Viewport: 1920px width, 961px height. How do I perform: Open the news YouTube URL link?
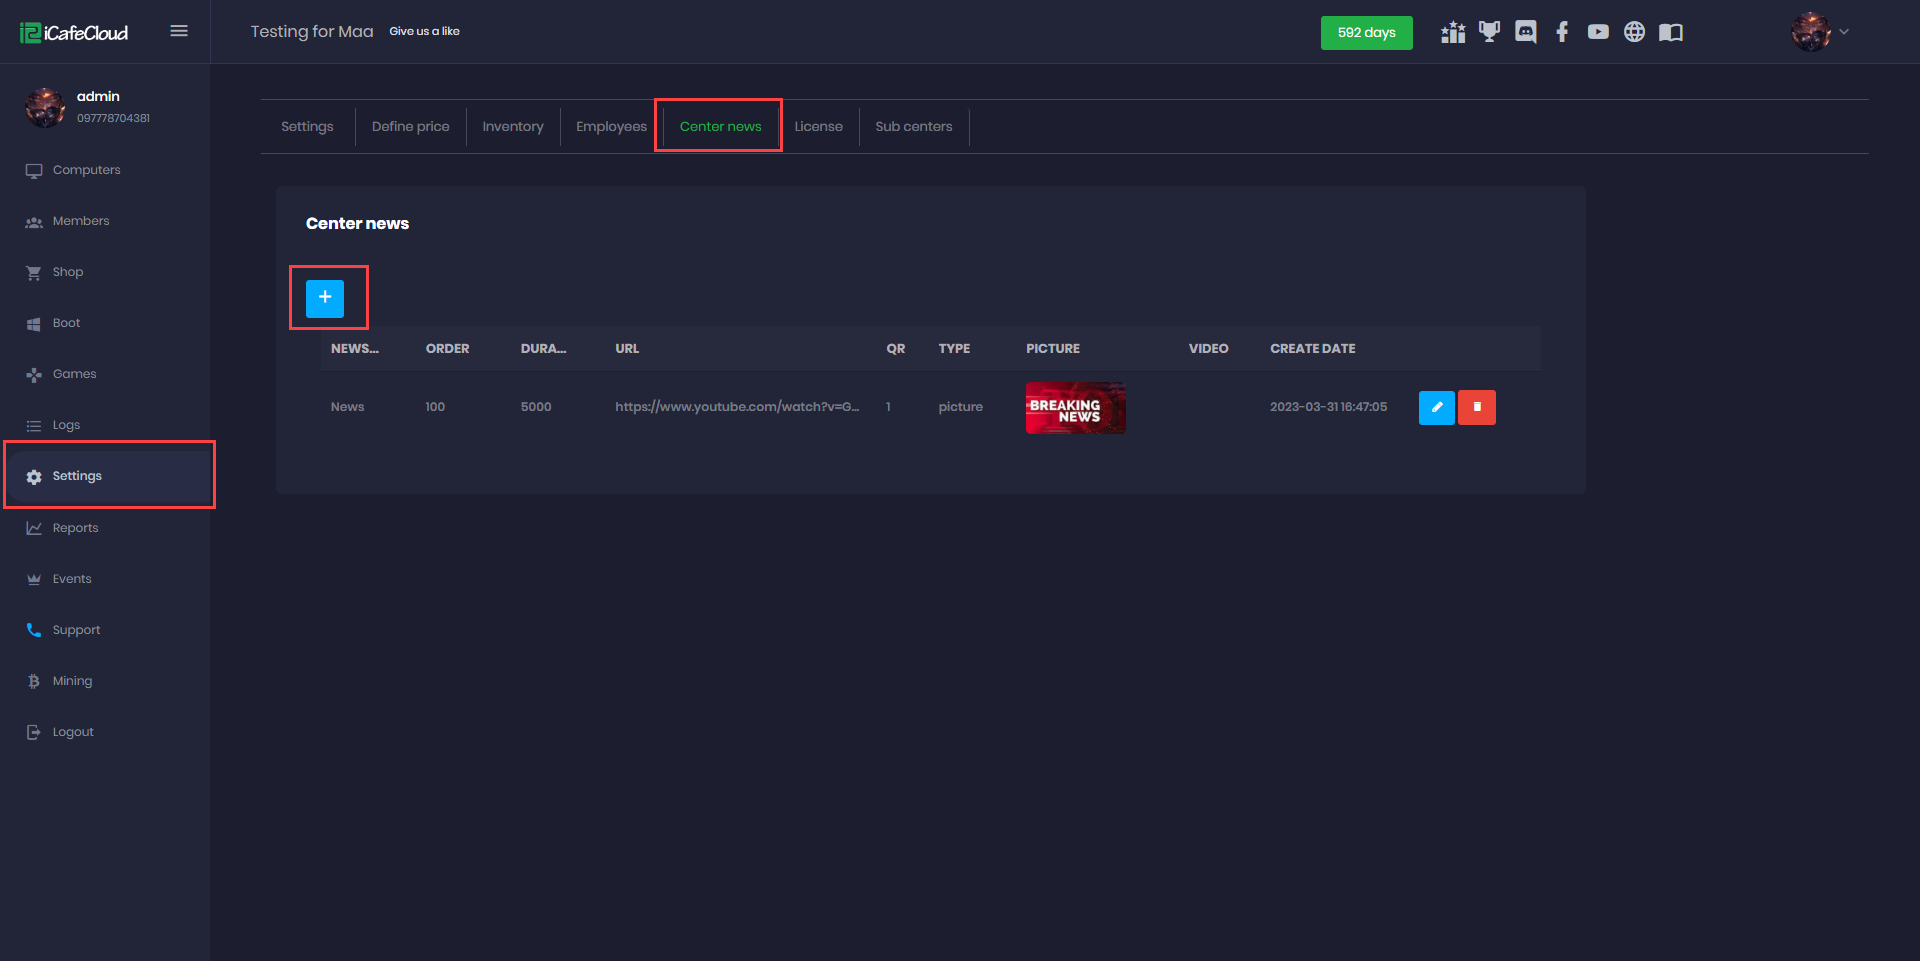pyautogui.click(x=736, y=407)
